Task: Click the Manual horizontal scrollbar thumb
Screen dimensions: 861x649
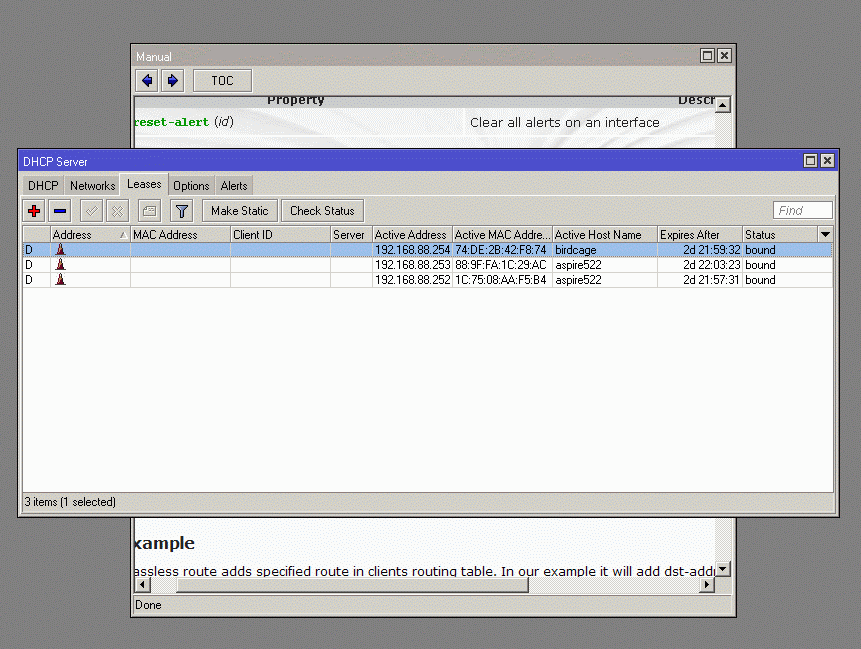Action: tap(352, 585)
